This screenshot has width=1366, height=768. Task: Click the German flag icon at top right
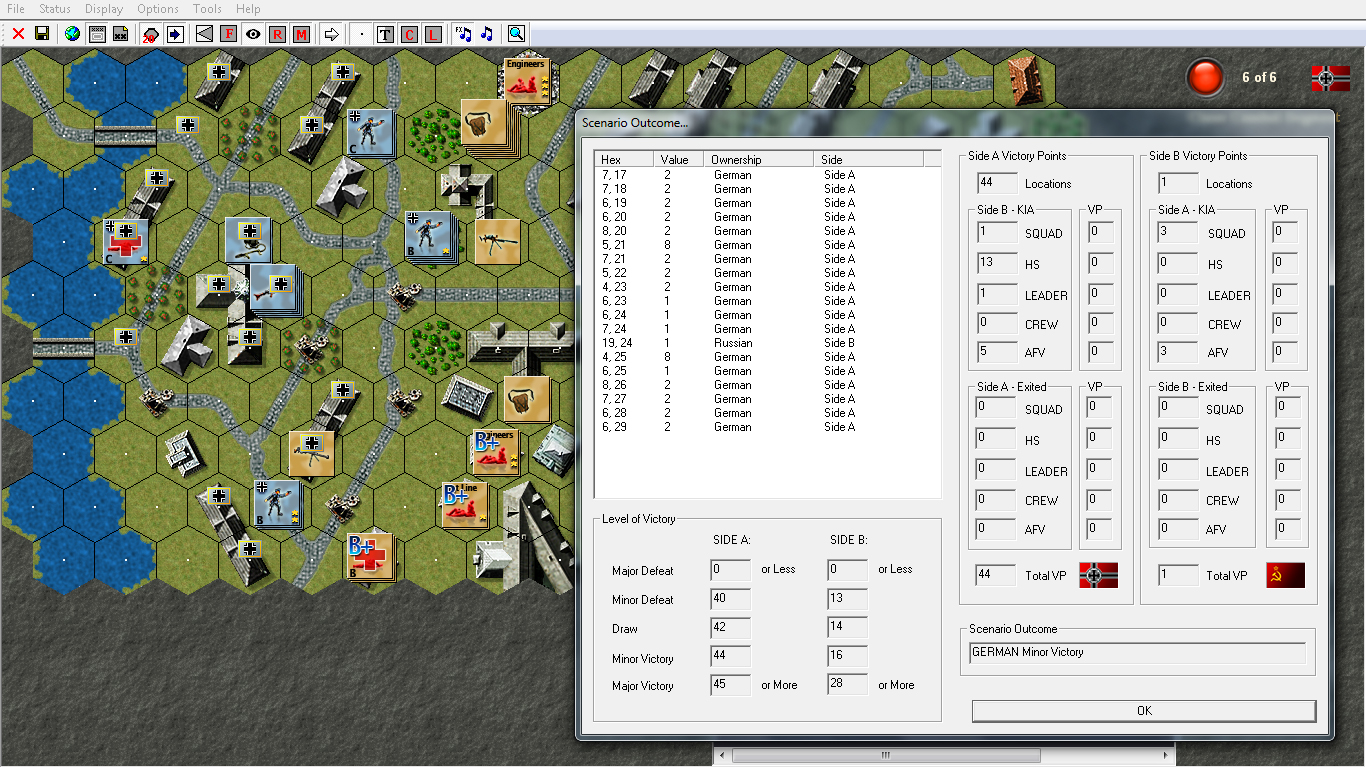(1331, 78)
